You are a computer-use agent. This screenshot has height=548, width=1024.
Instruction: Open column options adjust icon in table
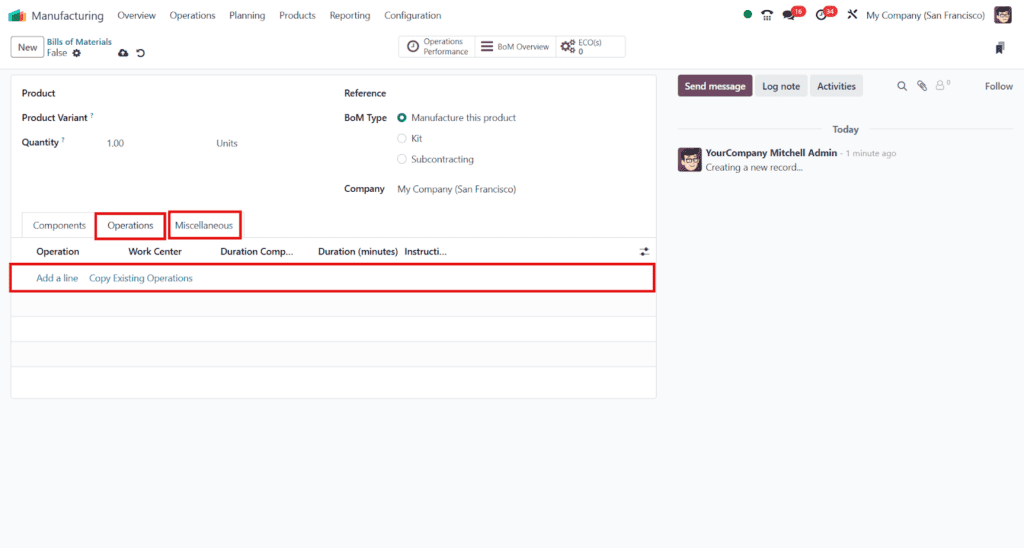click(644, 251)
